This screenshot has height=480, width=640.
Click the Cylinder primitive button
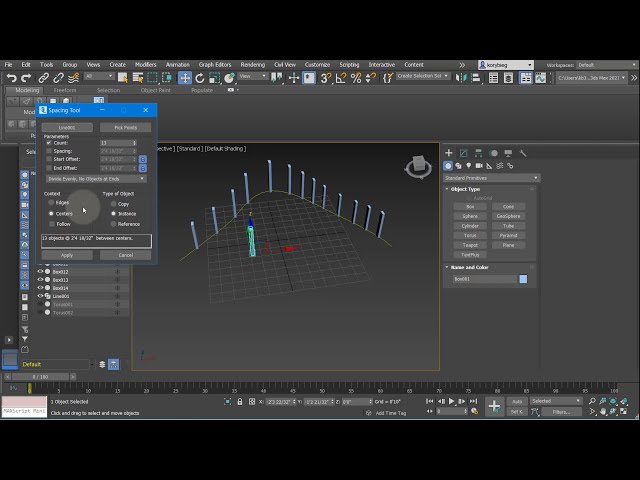pyautogui.click(x=470, y=226)
